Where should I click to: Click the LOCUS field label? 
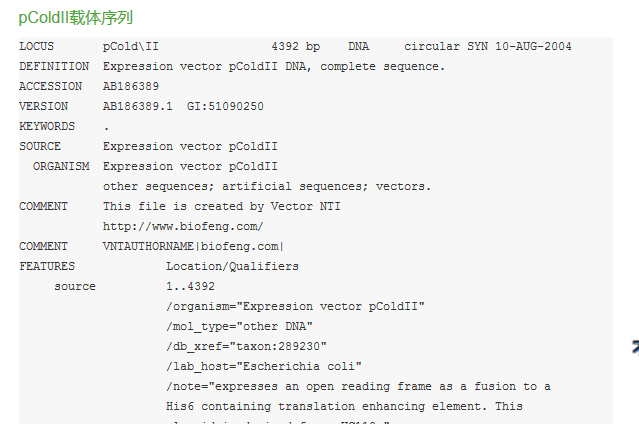pyautogui.click(x=36, y=46)
